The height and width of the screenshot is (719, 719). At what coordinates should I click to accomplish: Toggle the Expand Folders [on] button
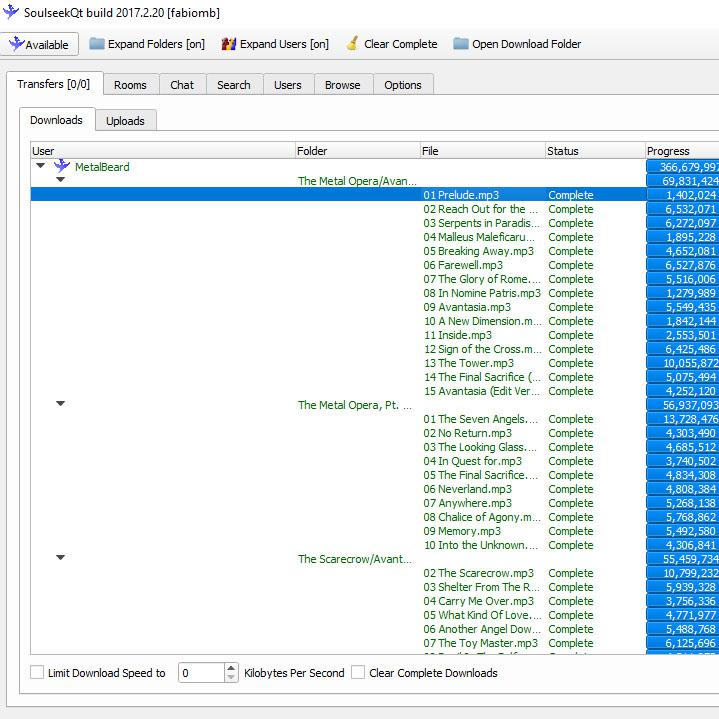coord(148,44)
